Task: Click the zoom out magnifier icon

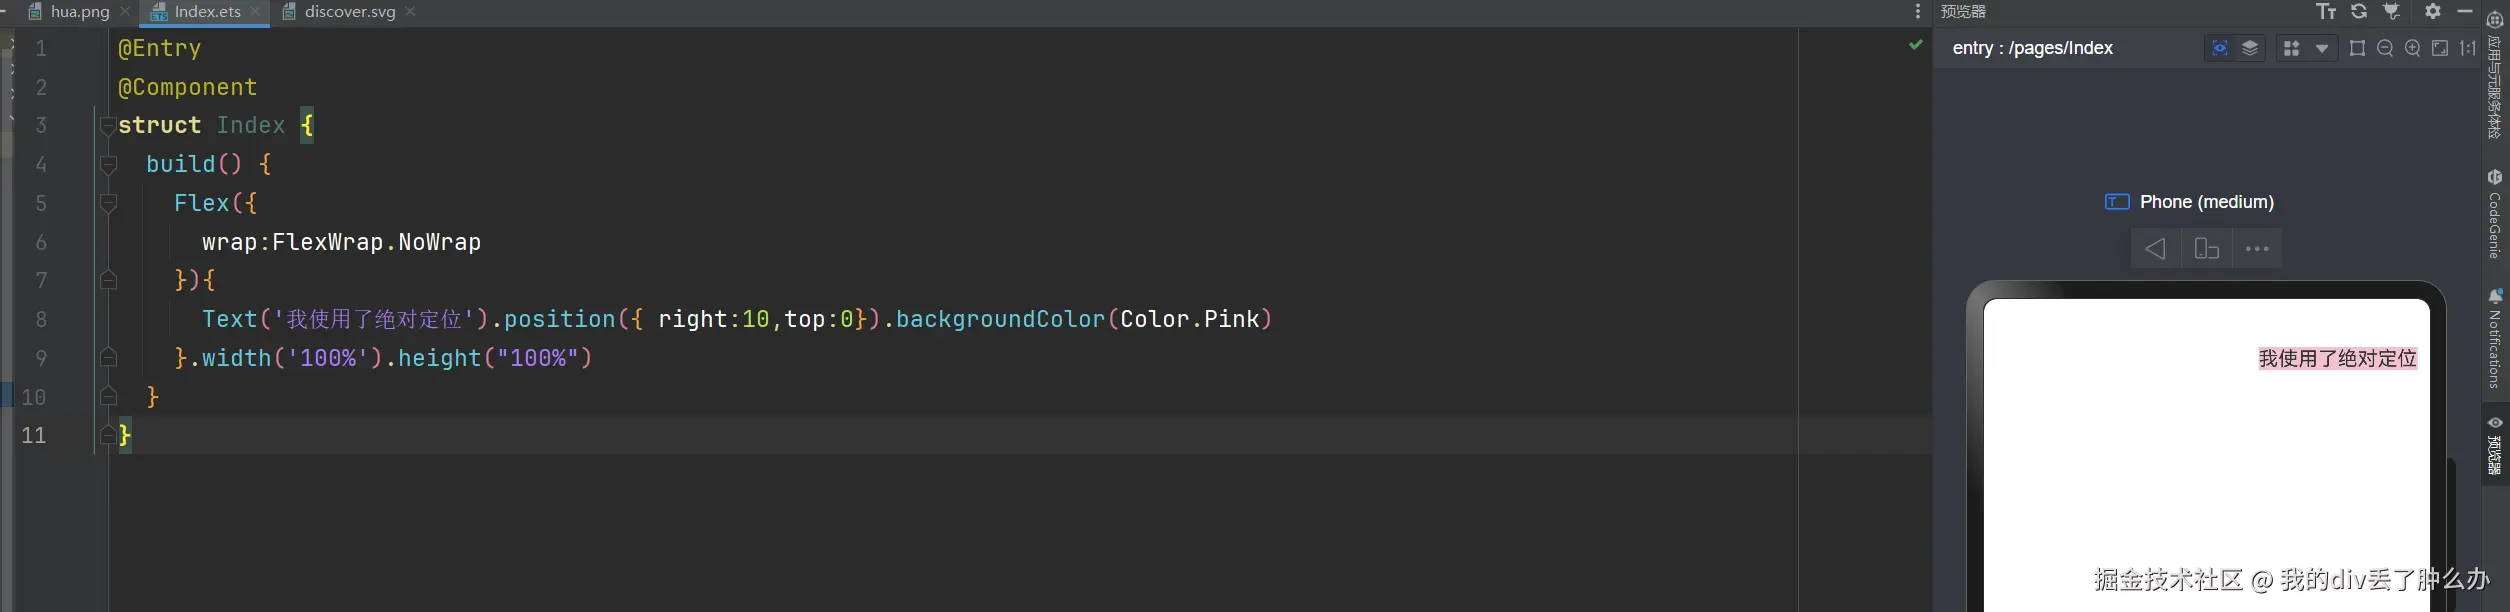Action: tap(2385, 48)
